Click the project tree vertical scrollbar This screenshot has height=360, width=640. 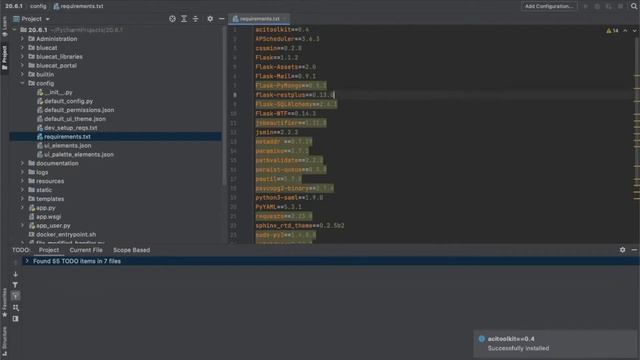click(224, 105)
